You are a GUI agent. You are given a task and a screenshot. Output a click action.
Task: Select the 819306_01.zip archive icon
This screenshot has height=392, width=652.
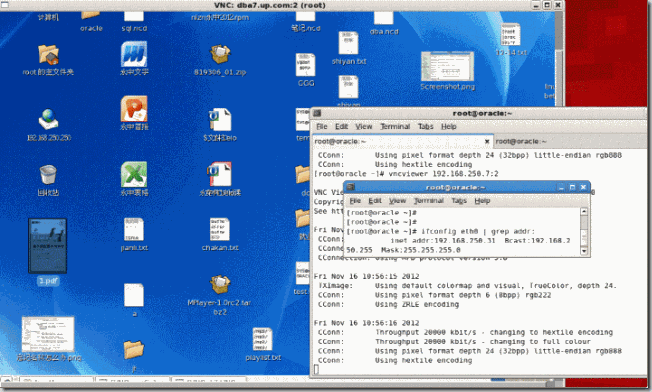pos(220,55)
